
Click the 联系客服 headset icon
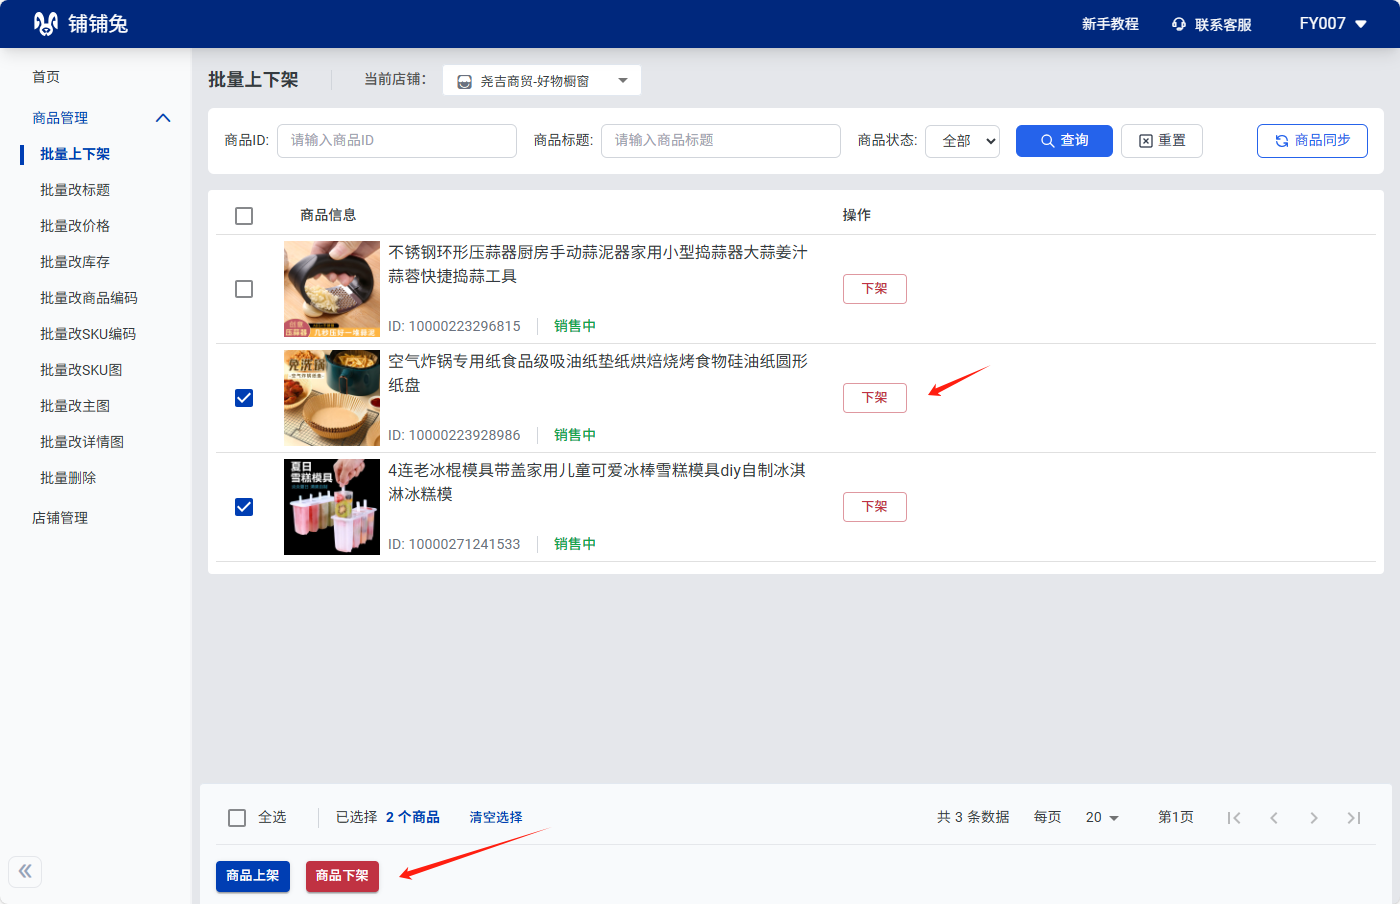coord(1179,24)
